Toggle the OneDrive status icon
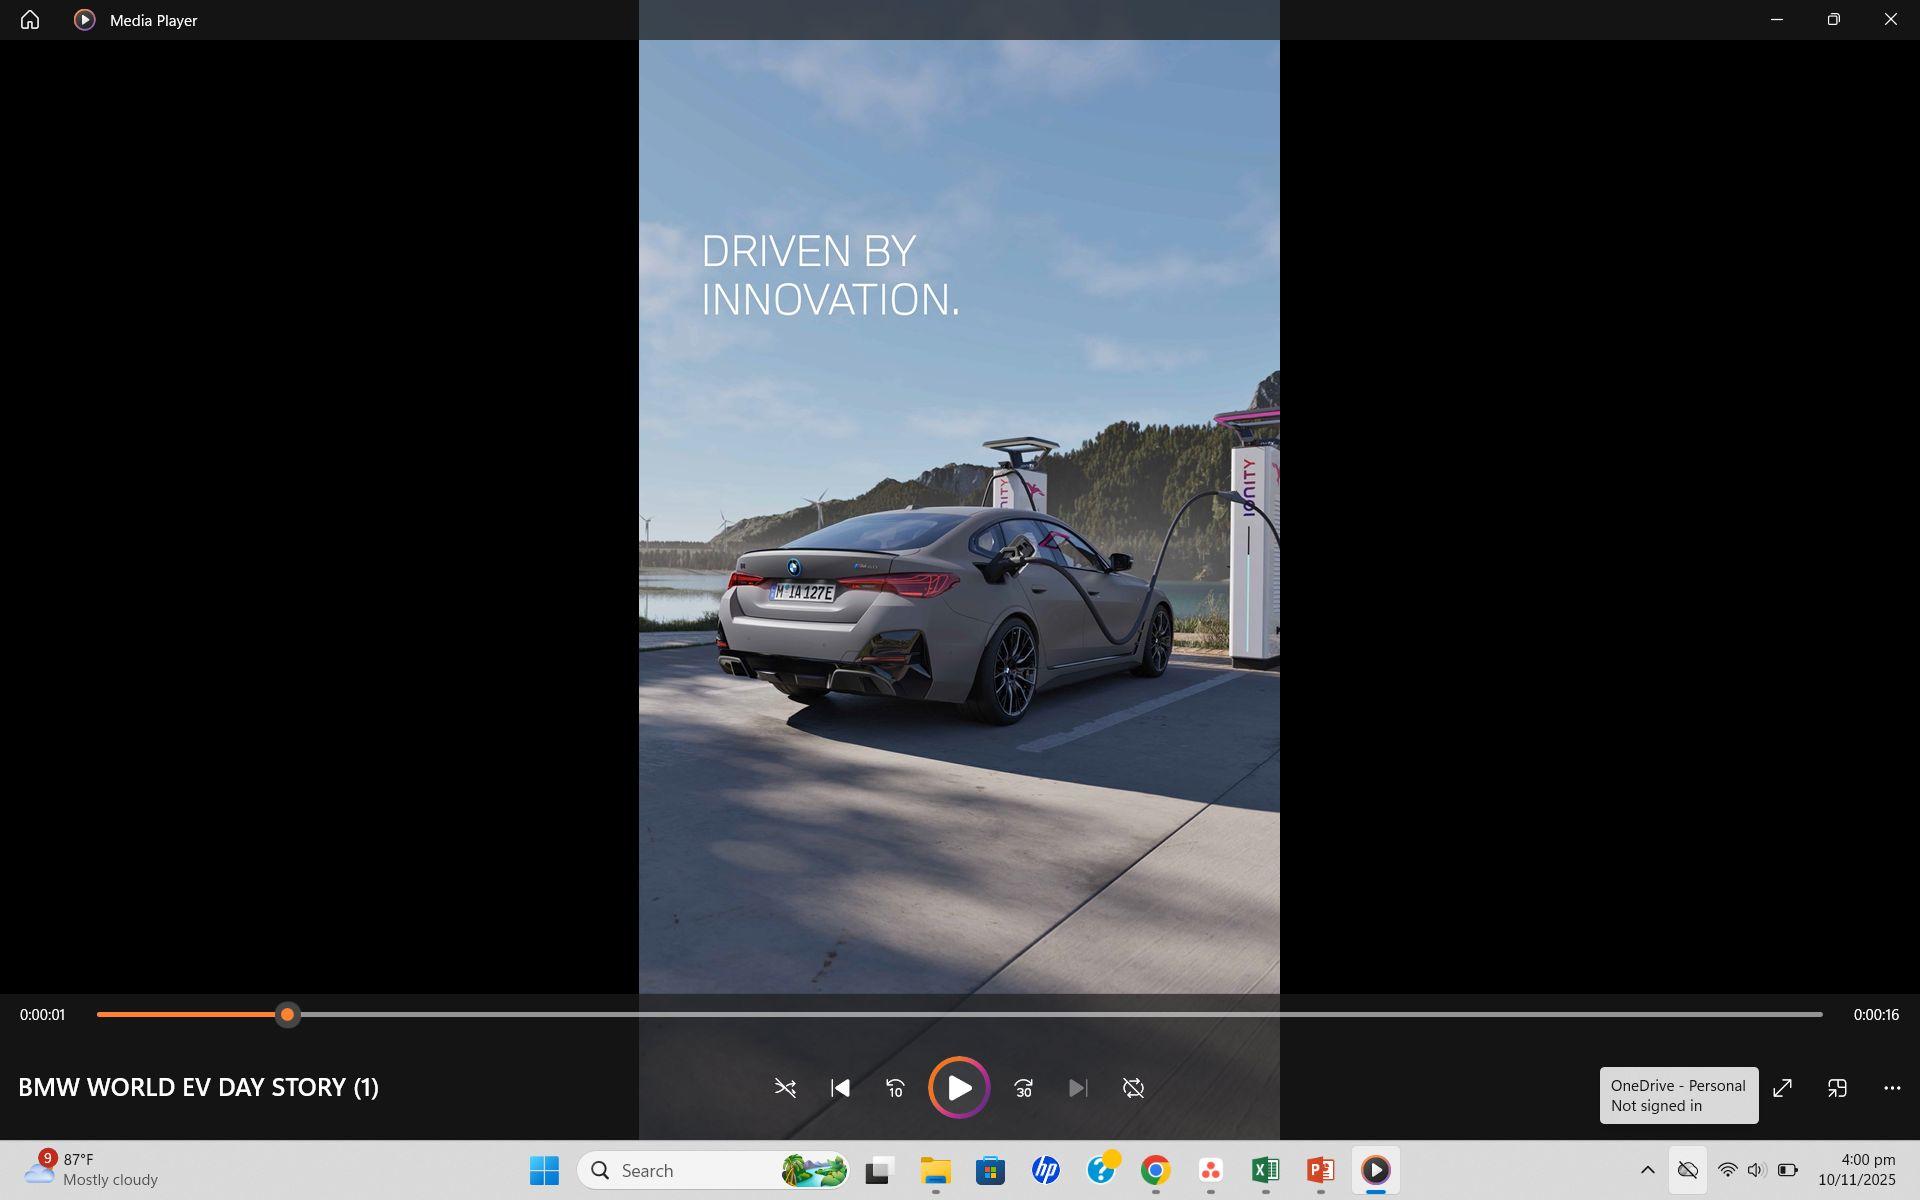The image size is (1920, 1200). (1688, 1170)
